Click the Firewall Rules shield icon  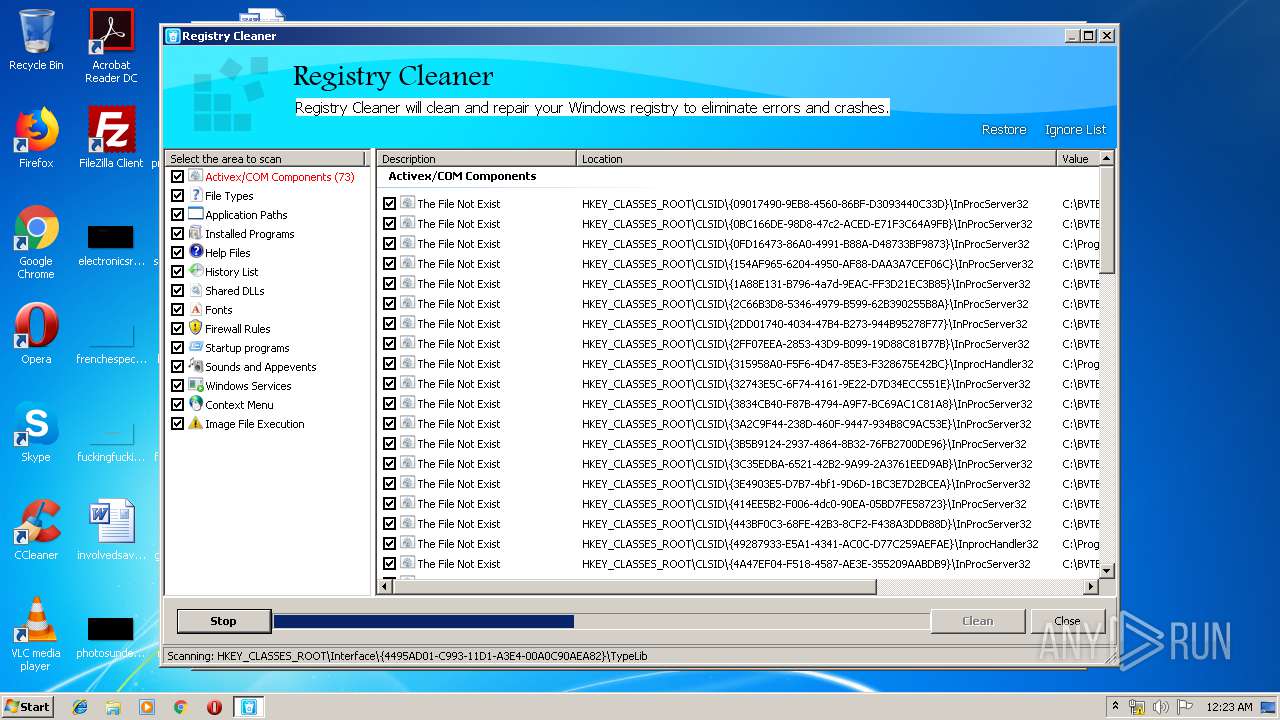tap(196, 329)
